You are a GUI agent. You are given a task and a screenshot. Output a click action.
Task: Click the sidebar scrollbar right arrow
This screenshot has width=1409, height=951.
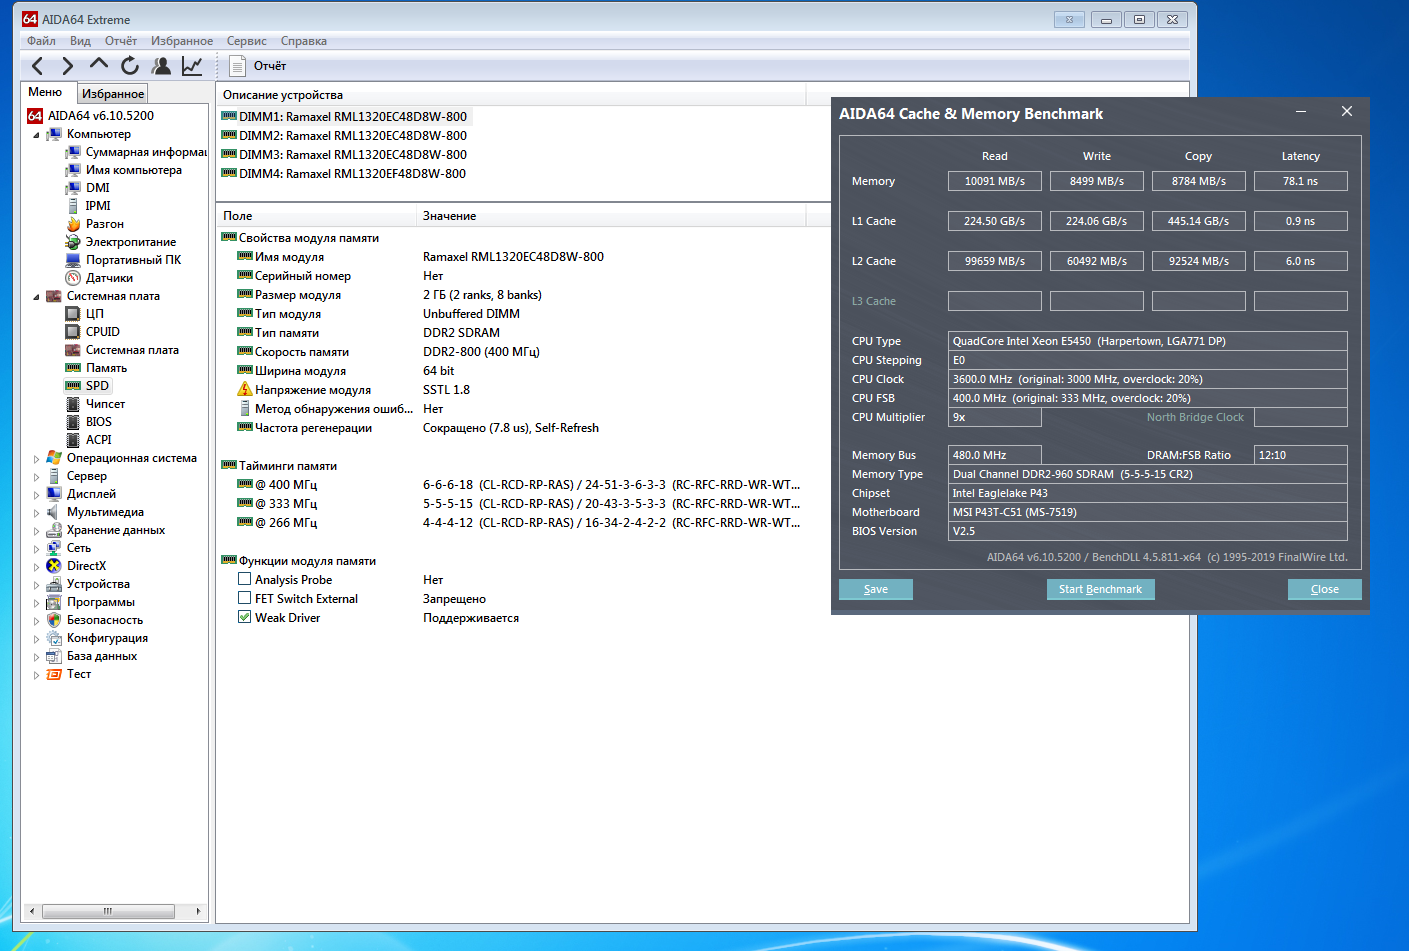tap(198, 911)
